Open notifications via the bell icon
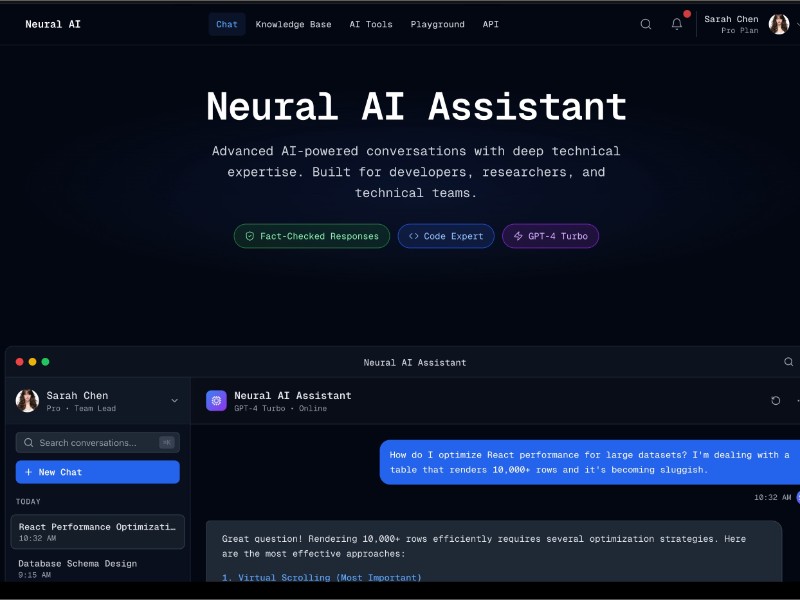This screenshot has width=800, height=600. tap(677, 24)
